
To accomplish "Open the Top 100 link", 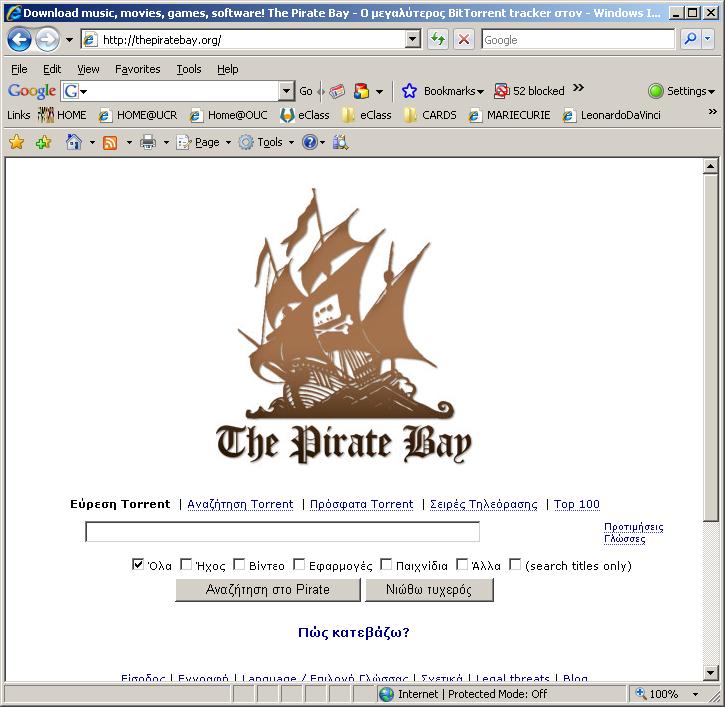I will coord(577,504).
